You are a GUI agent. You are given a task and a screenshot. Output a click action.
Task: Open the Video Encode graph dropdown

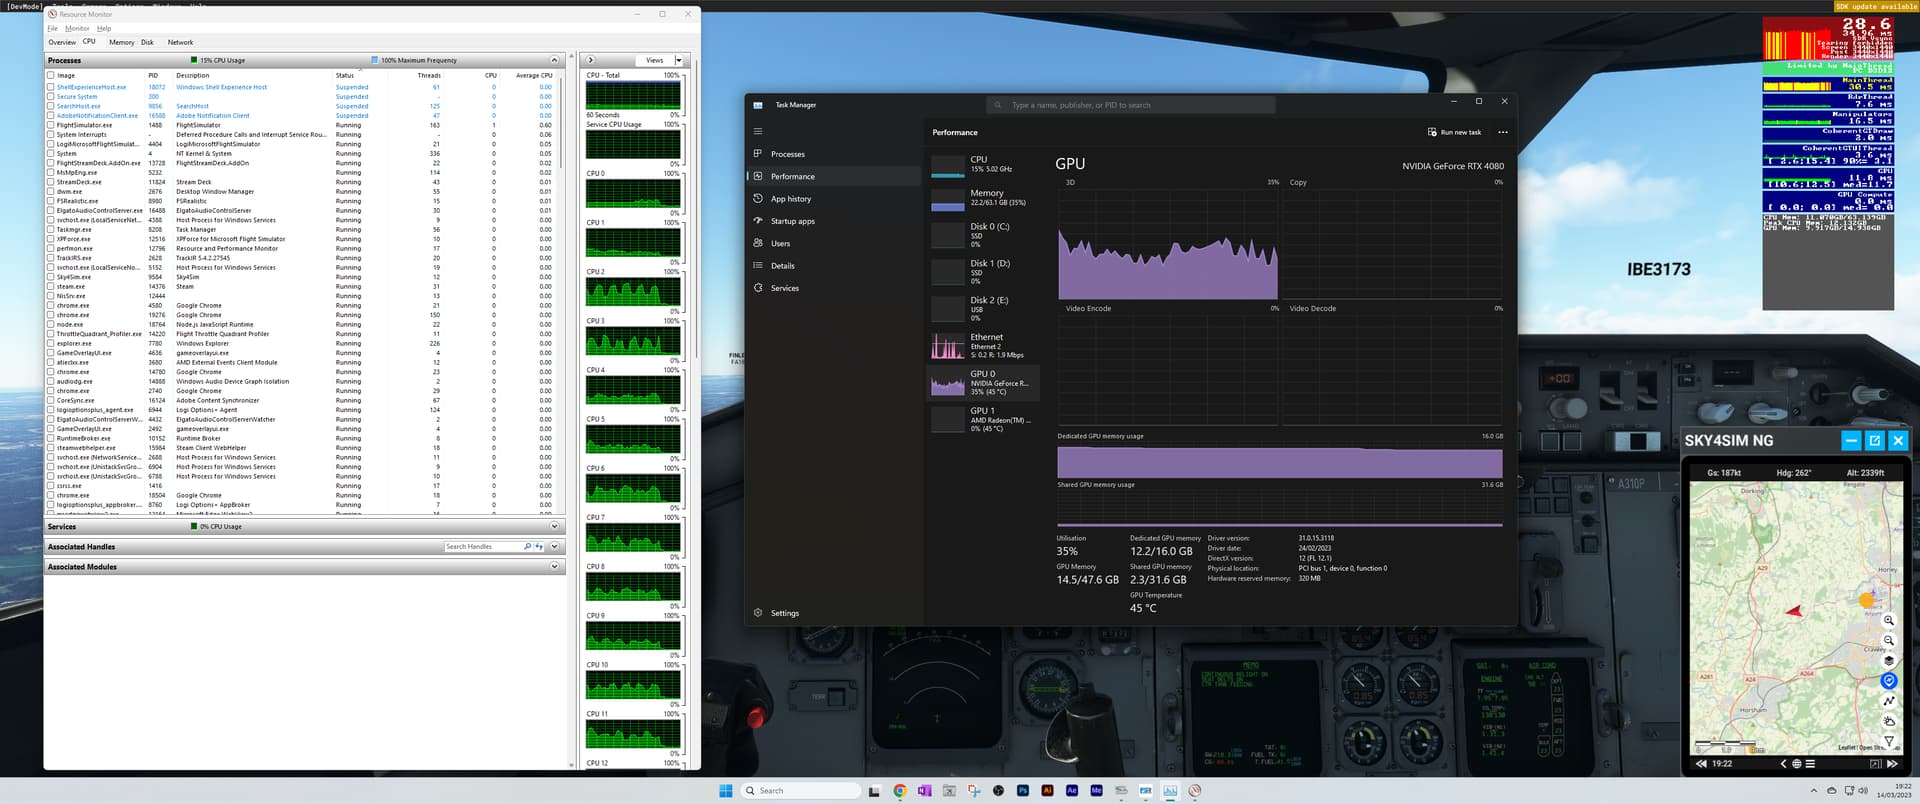1088,308
